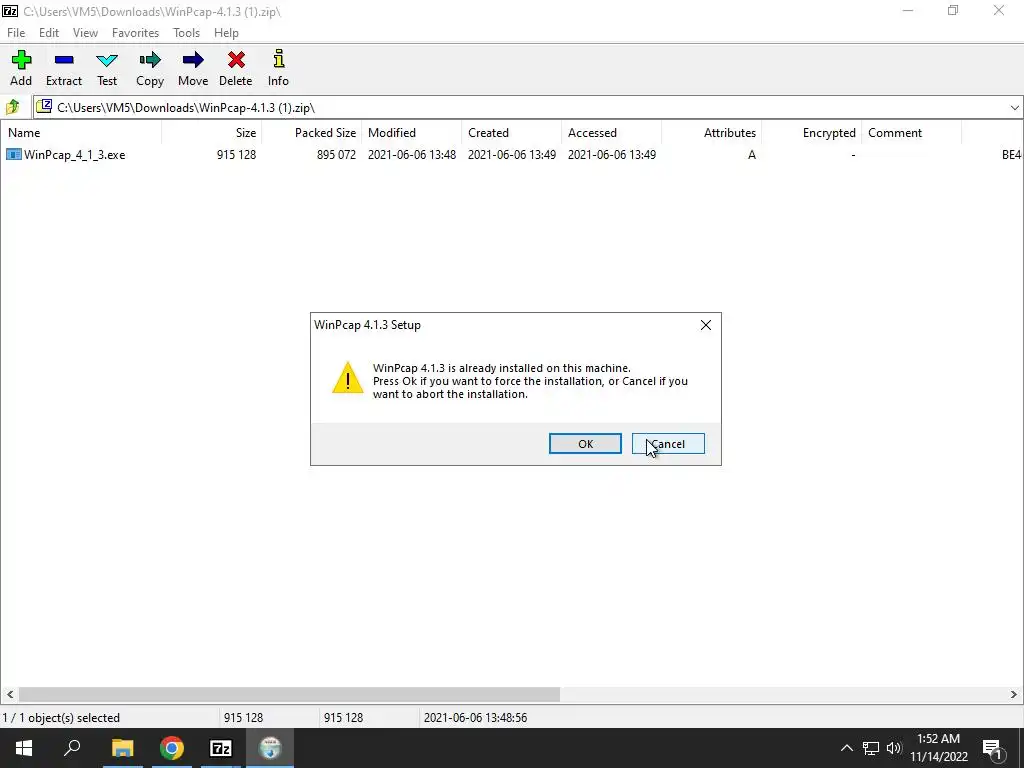The width and height of the screenshot is (1024, 768).
Task: Open taskbar Search
Action: click(x=72, y=748)
